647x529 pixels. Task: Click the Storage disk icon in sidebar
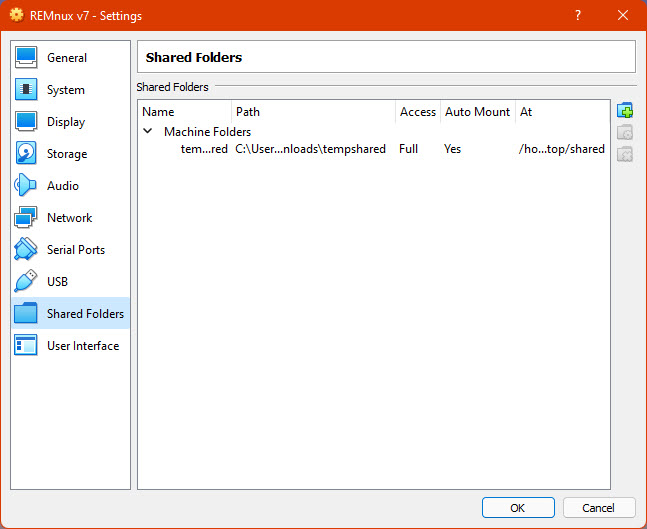click(x=27, y=154)
